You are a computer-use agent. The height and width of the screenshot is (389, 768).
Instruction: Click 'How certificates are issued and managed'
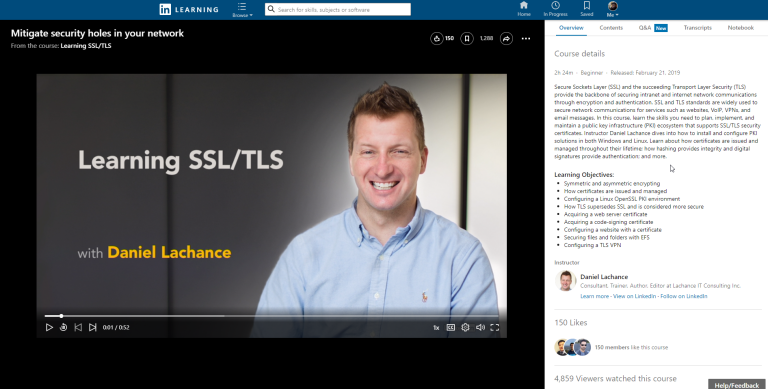(615, 191)
